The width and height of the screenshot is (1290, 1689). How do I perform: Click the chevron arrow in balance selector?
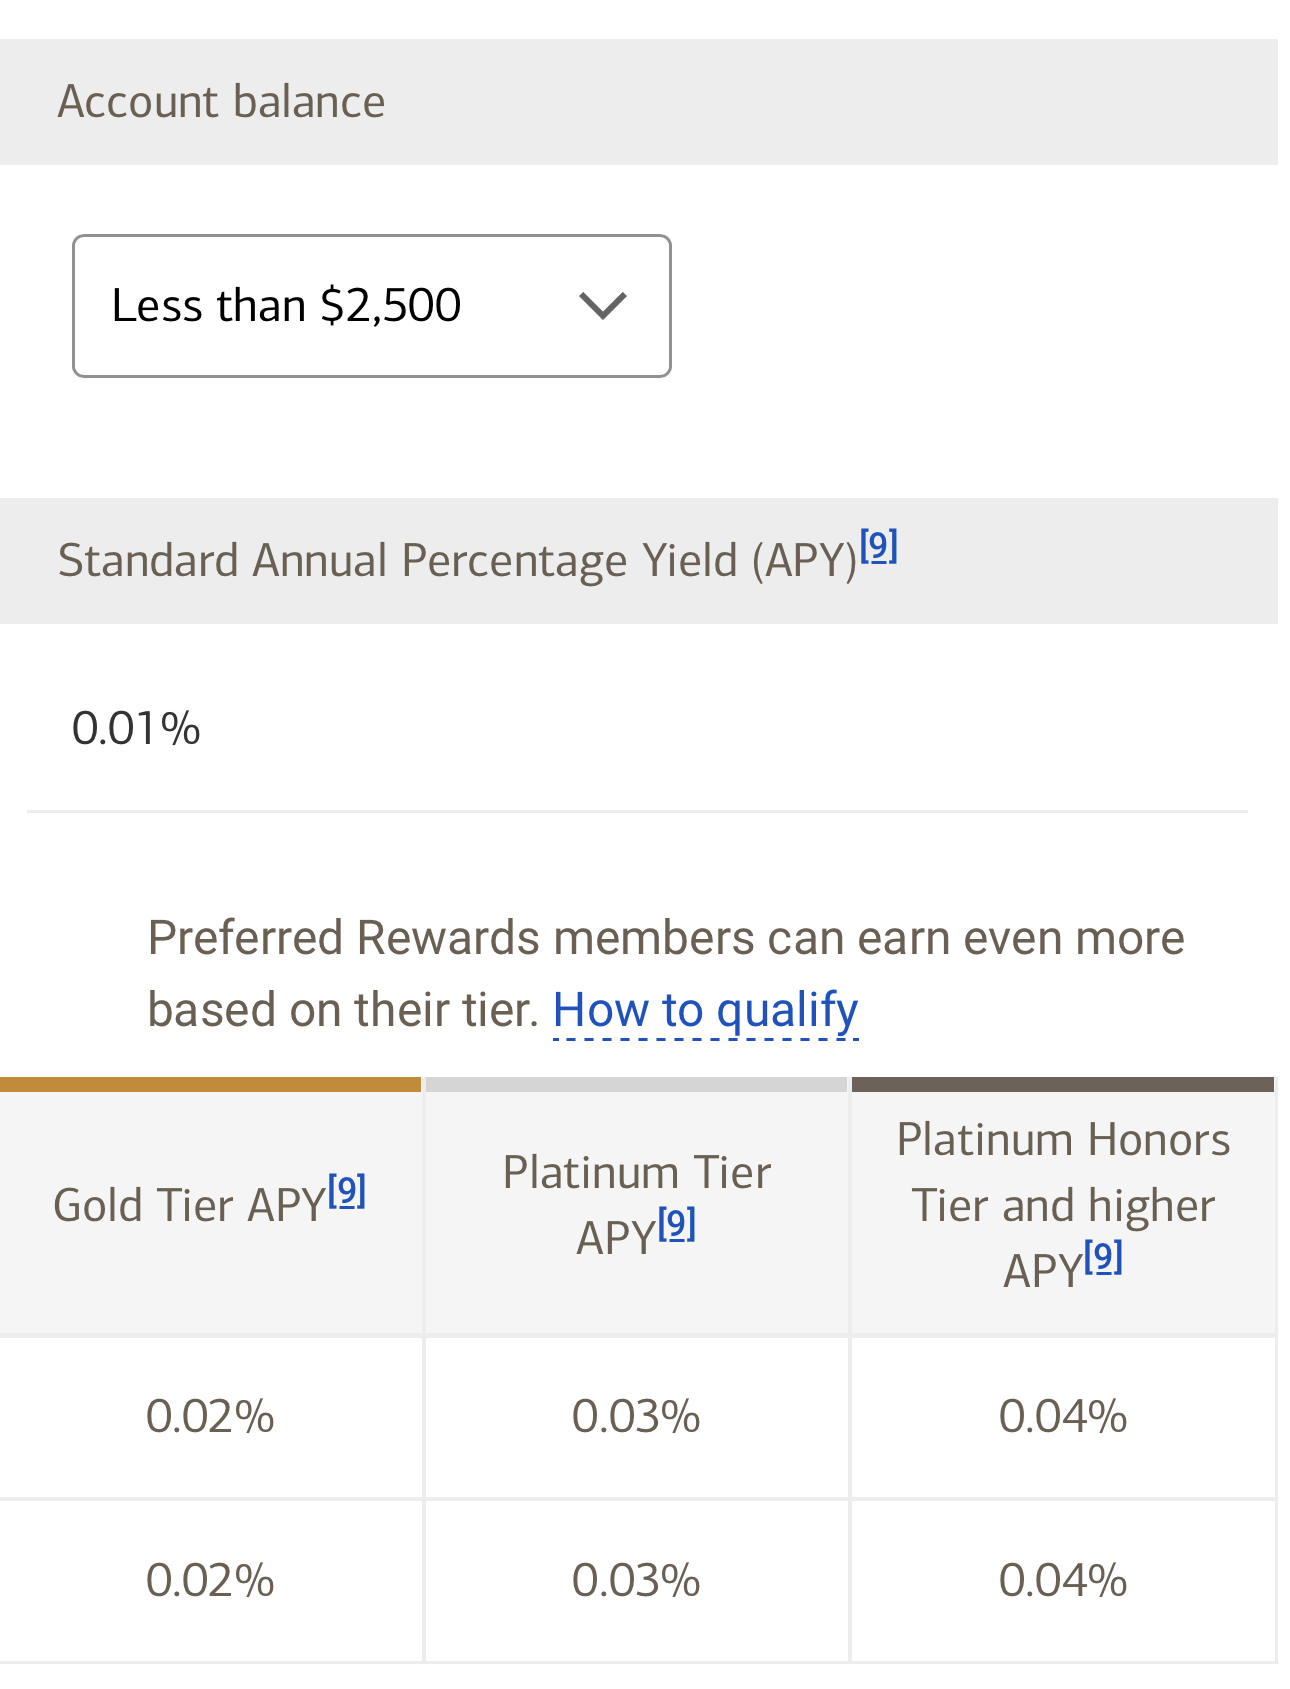(x=602, y=306)
